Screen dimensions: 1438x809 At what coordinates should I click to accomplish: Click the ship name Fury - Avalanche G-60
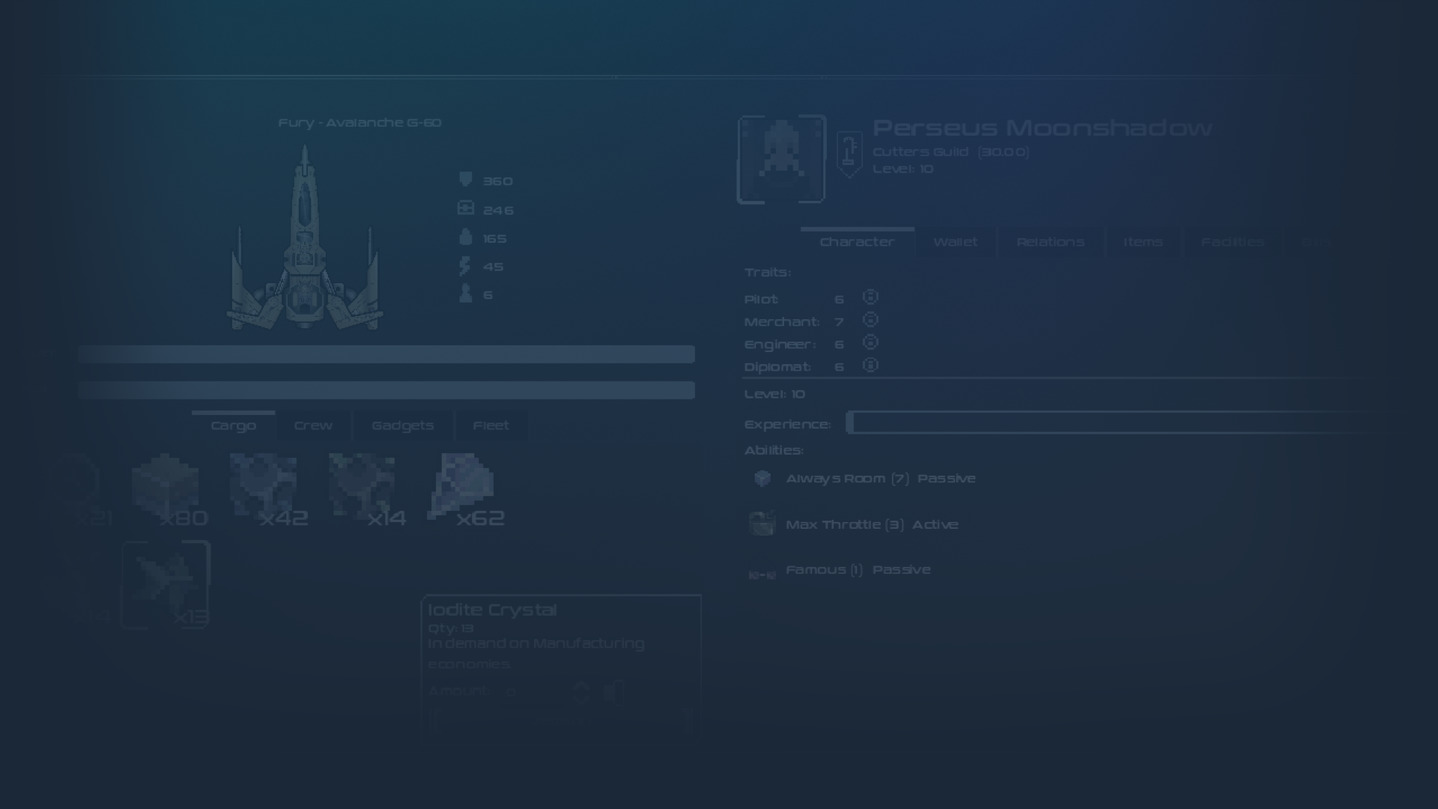360,123
